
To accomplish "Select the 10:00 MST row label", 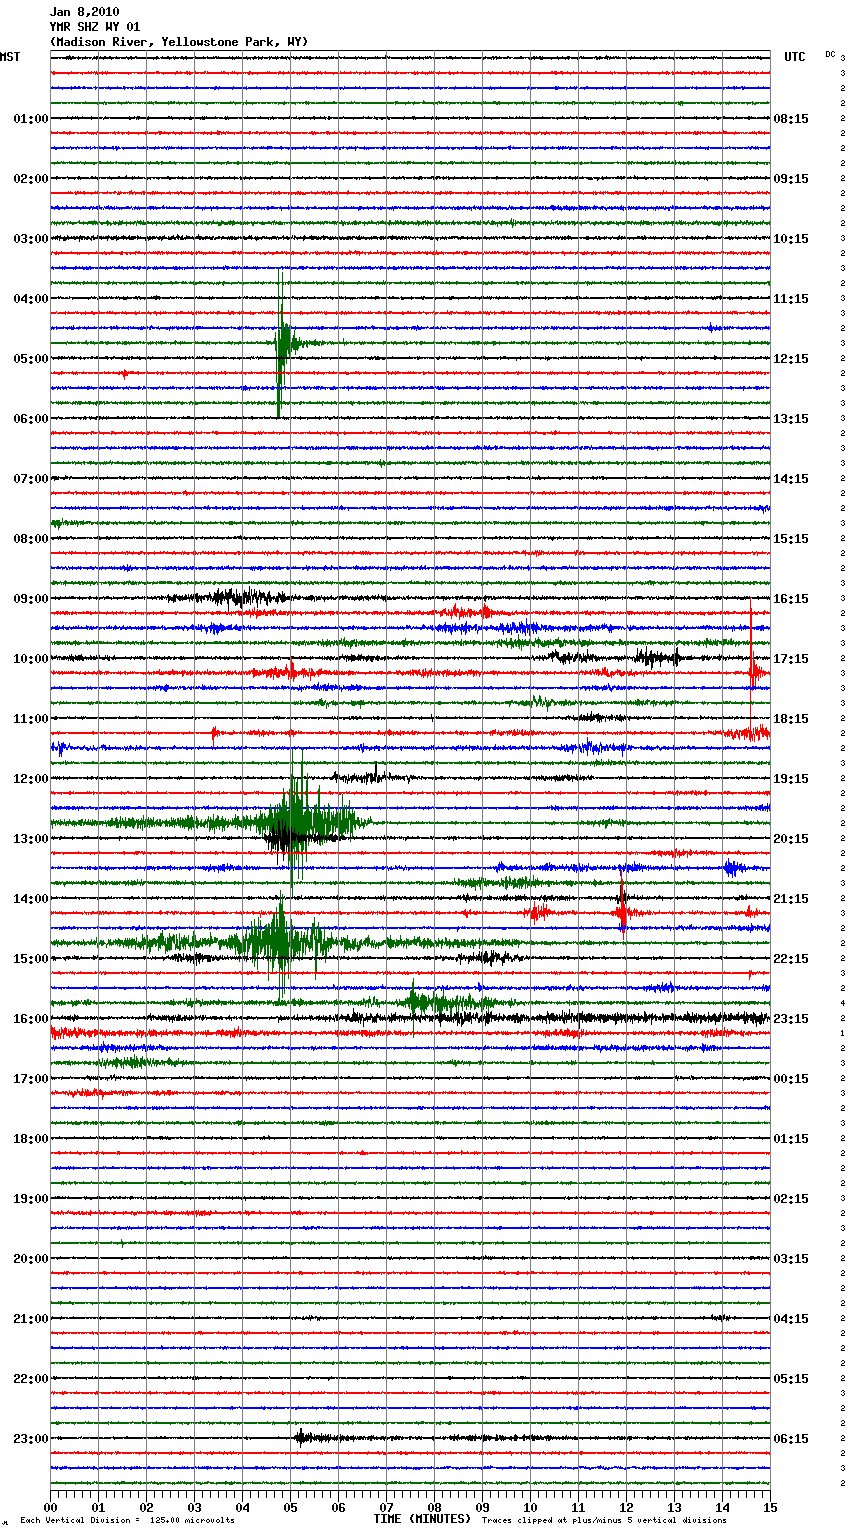I will tap(30, 659).
